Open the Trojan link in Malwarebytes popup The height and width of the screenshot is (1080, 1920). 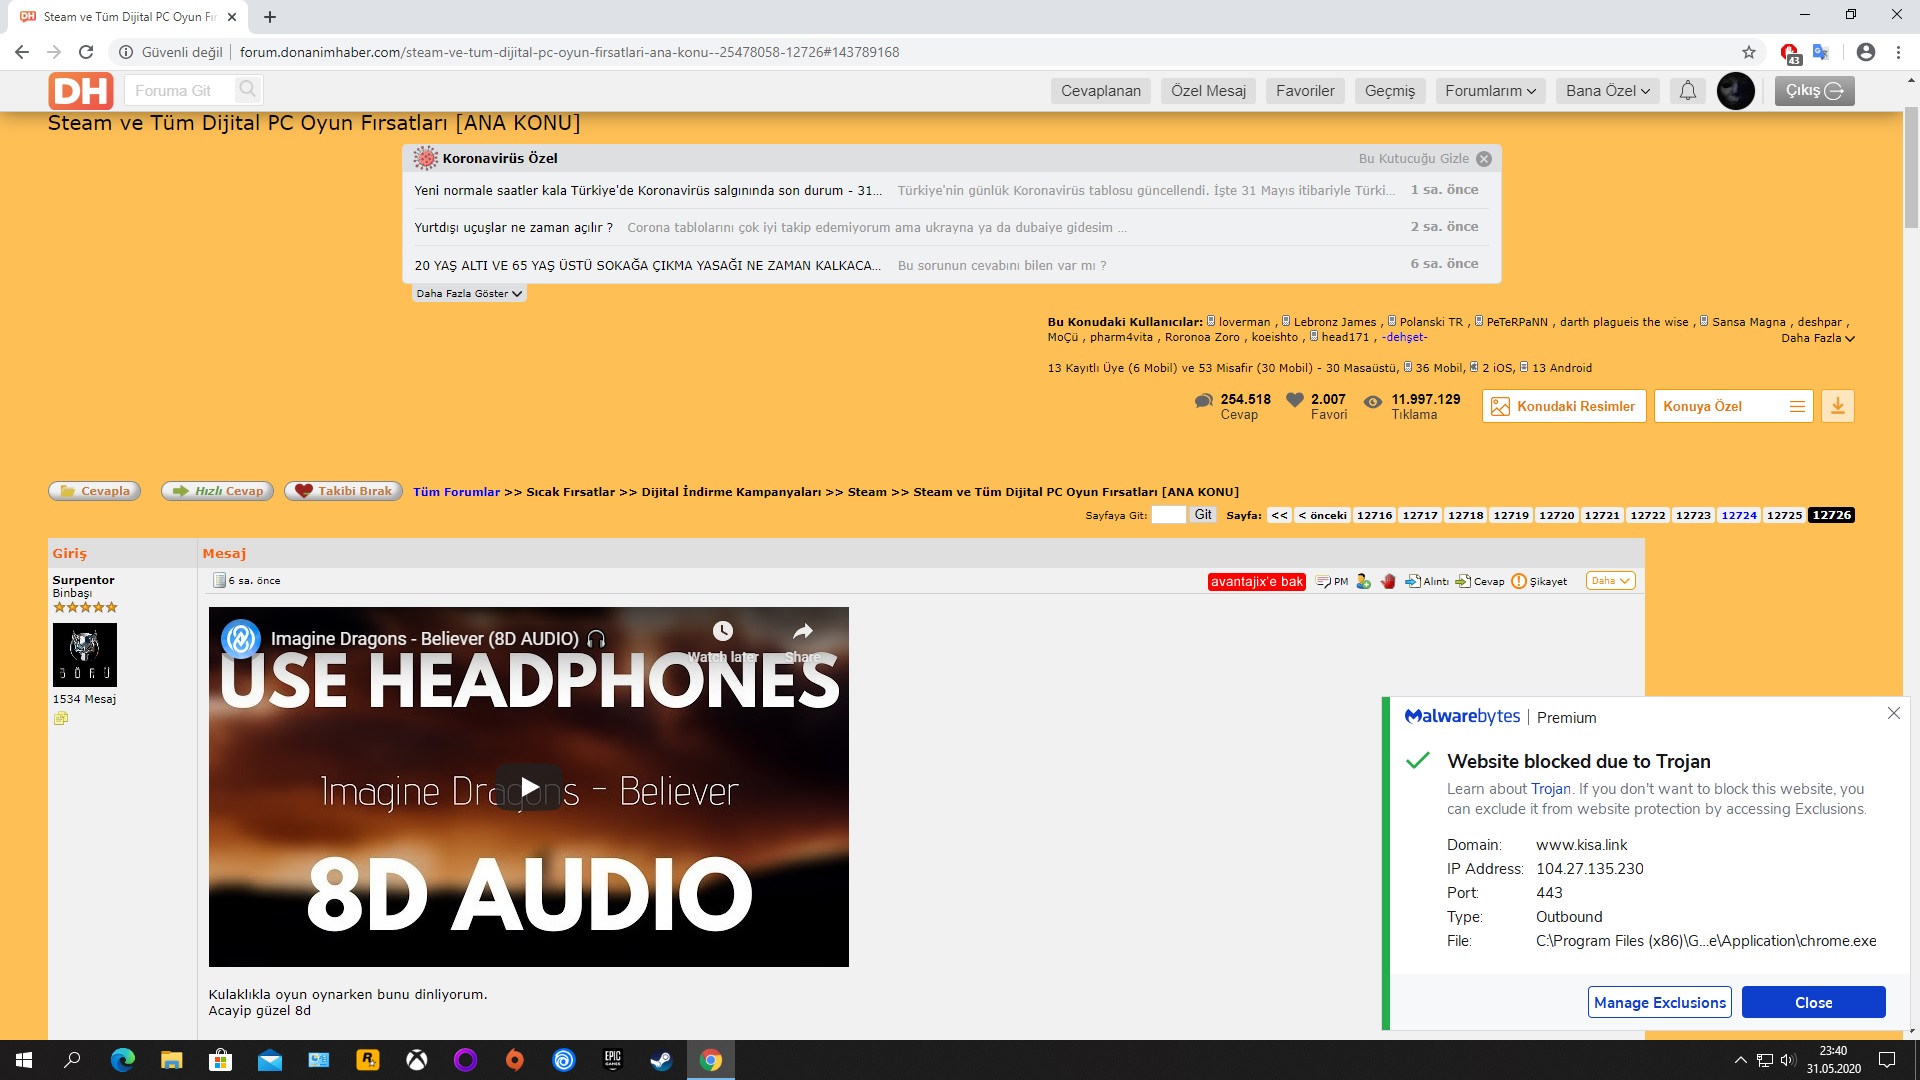[x=1550, y=789]
